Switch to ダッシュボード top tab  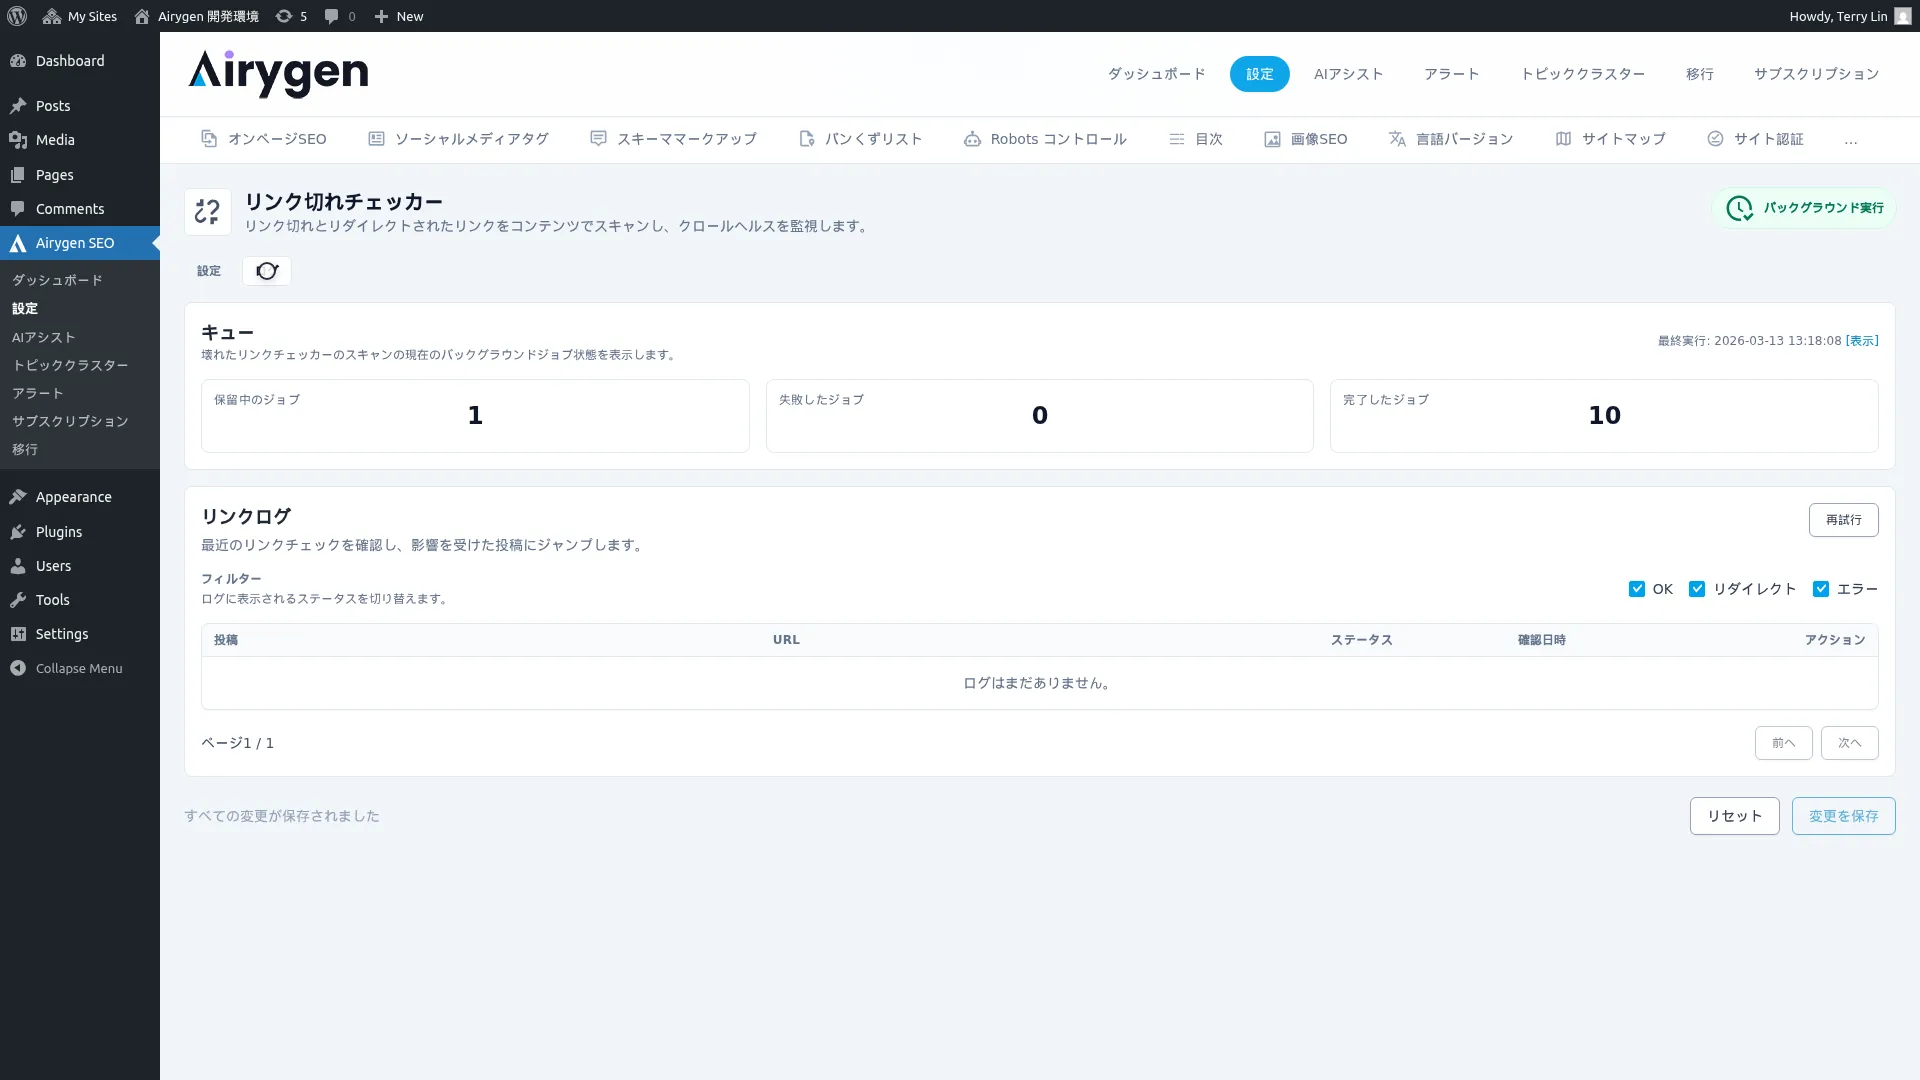[1156, 74]
